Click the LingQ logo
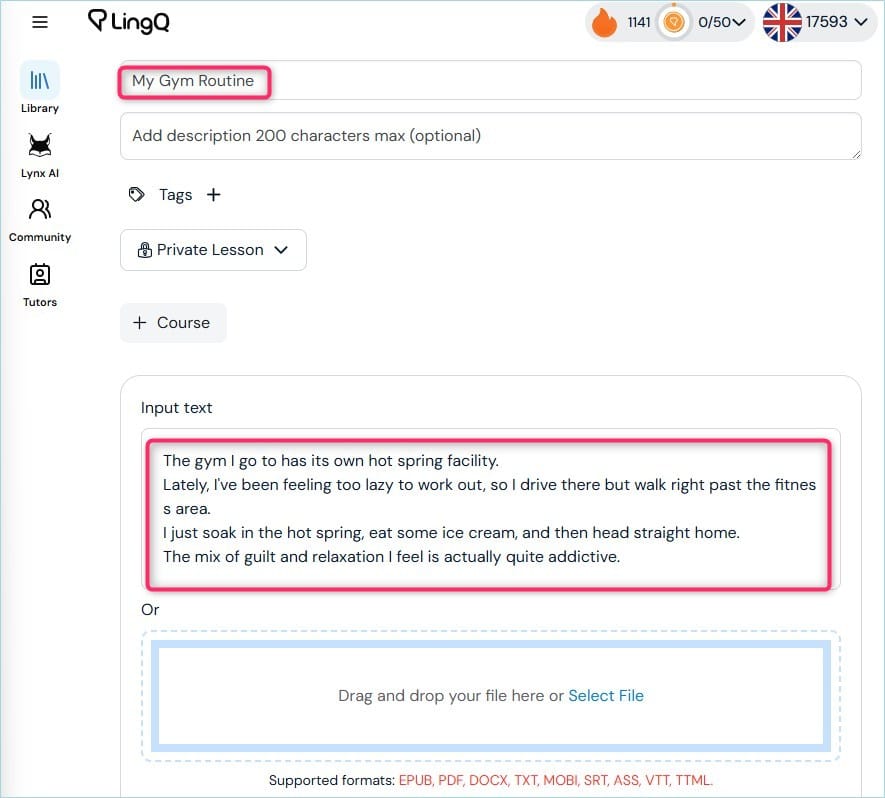 point(128,21)
